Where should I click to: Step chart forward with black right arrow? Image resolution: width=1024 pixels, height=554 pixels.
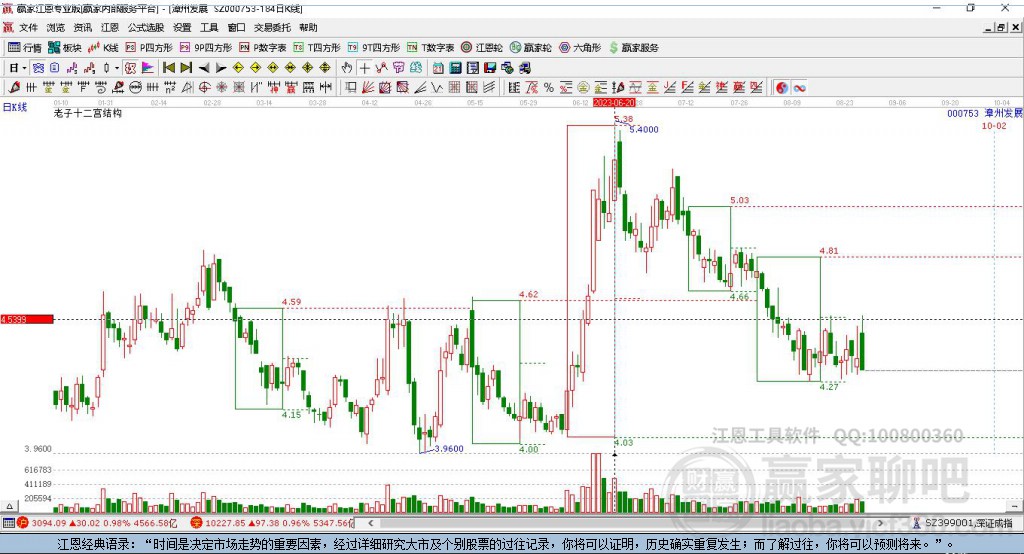(221, 68)
